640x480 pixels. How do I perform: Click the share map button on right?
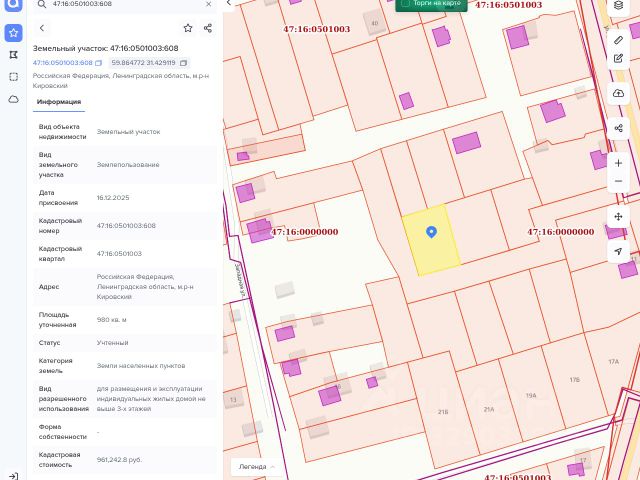618,128
